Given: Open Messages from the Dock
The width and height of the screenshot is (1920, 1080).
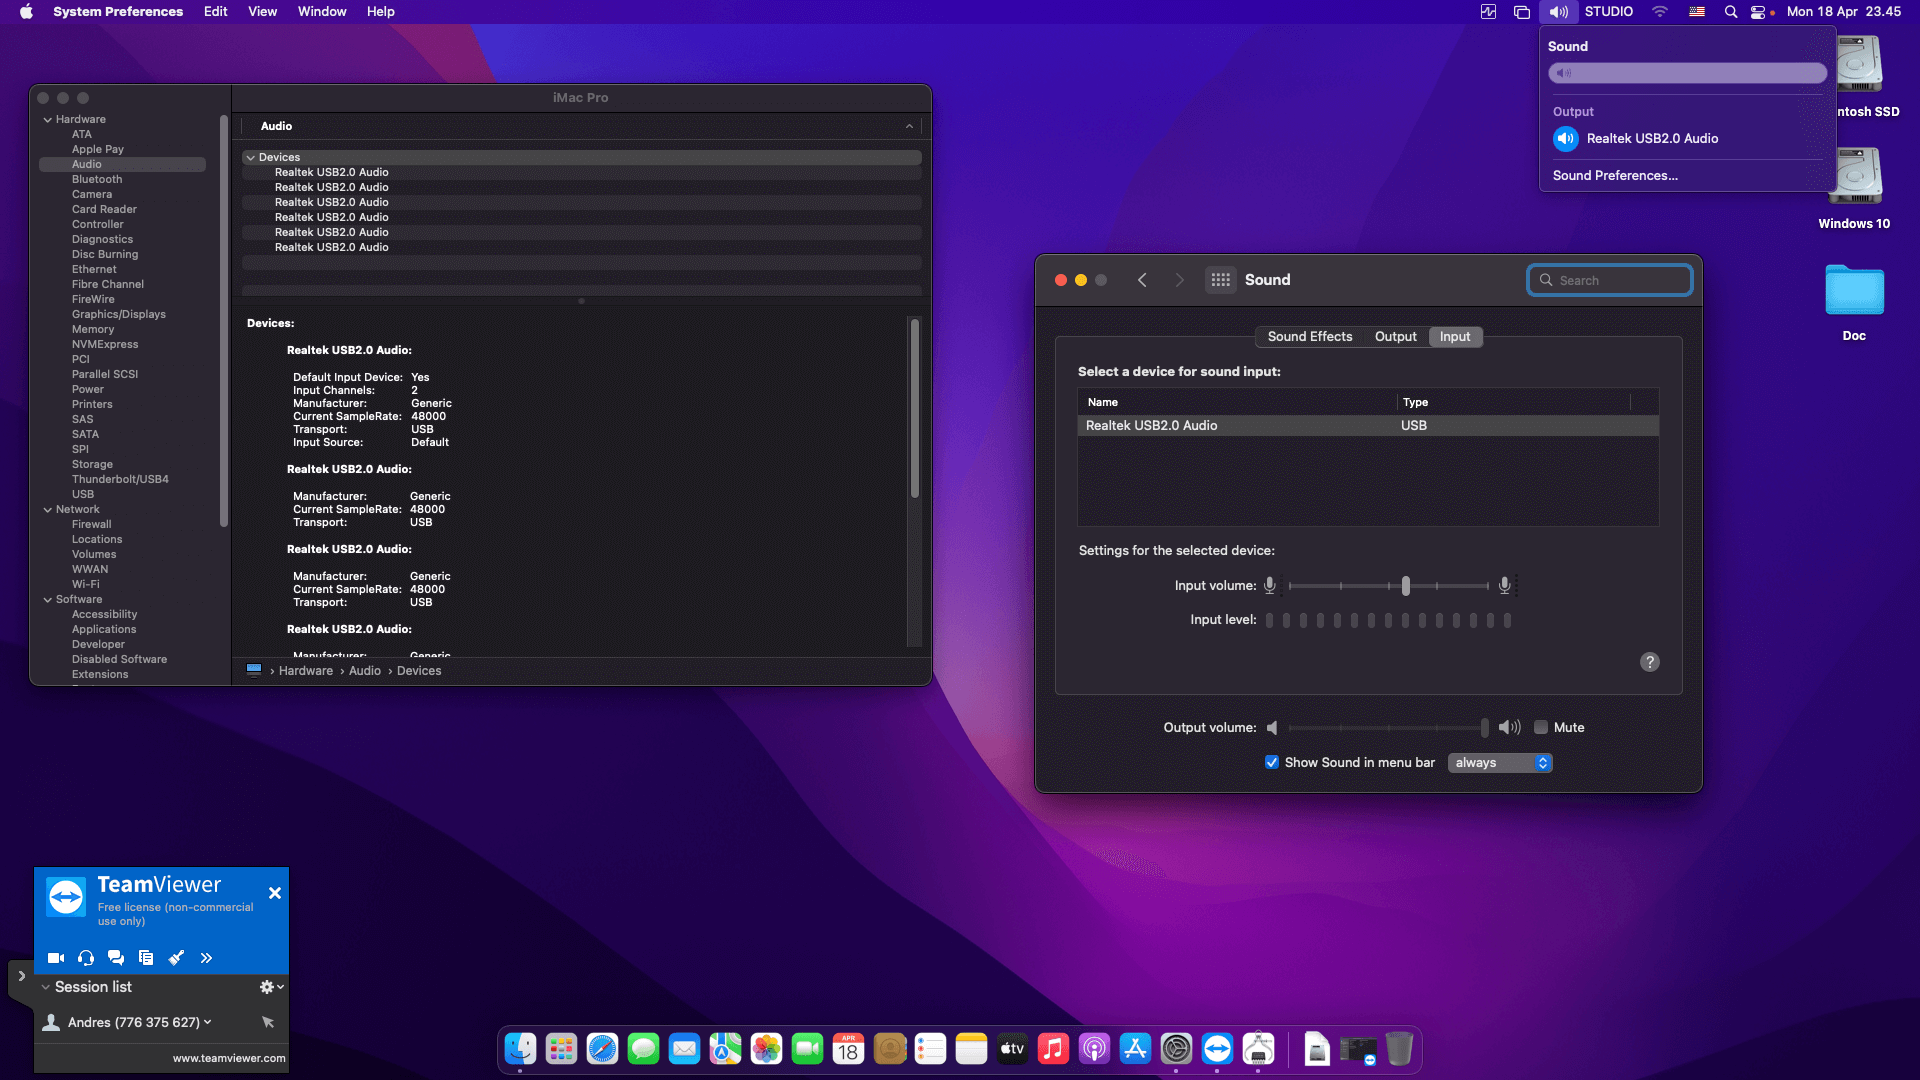Looking at the screenshot, I should [x=643, y=1049].
